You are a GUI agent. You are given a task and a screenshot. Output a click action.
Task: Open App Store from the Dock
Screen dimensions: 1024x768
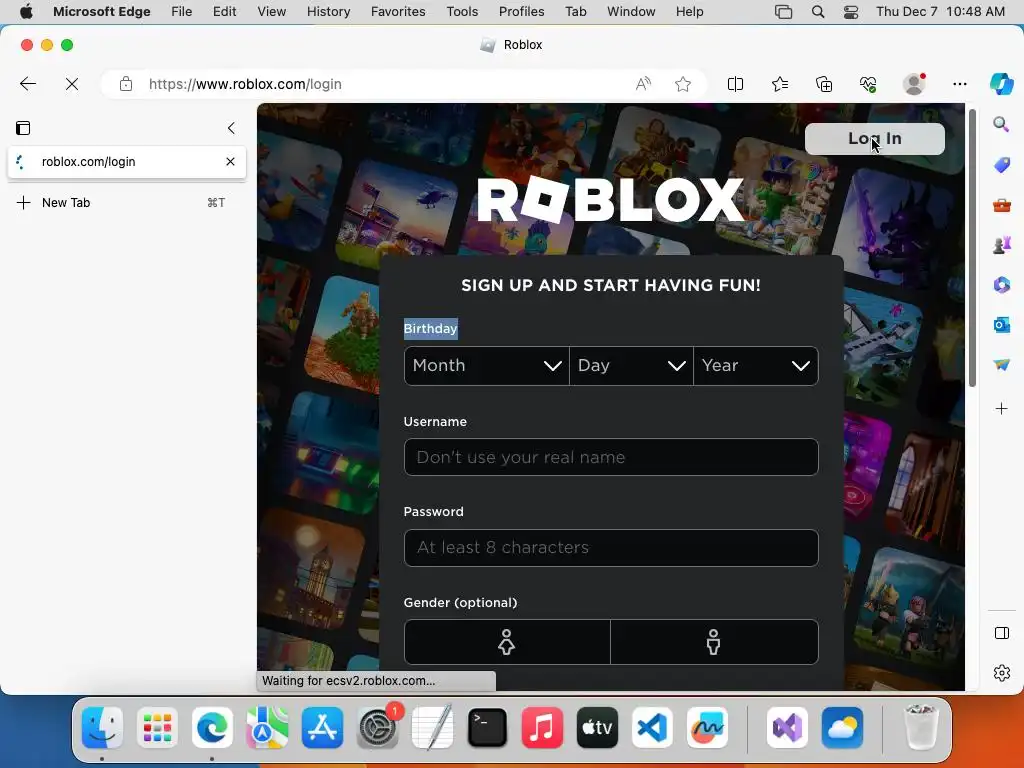[323, 728]
